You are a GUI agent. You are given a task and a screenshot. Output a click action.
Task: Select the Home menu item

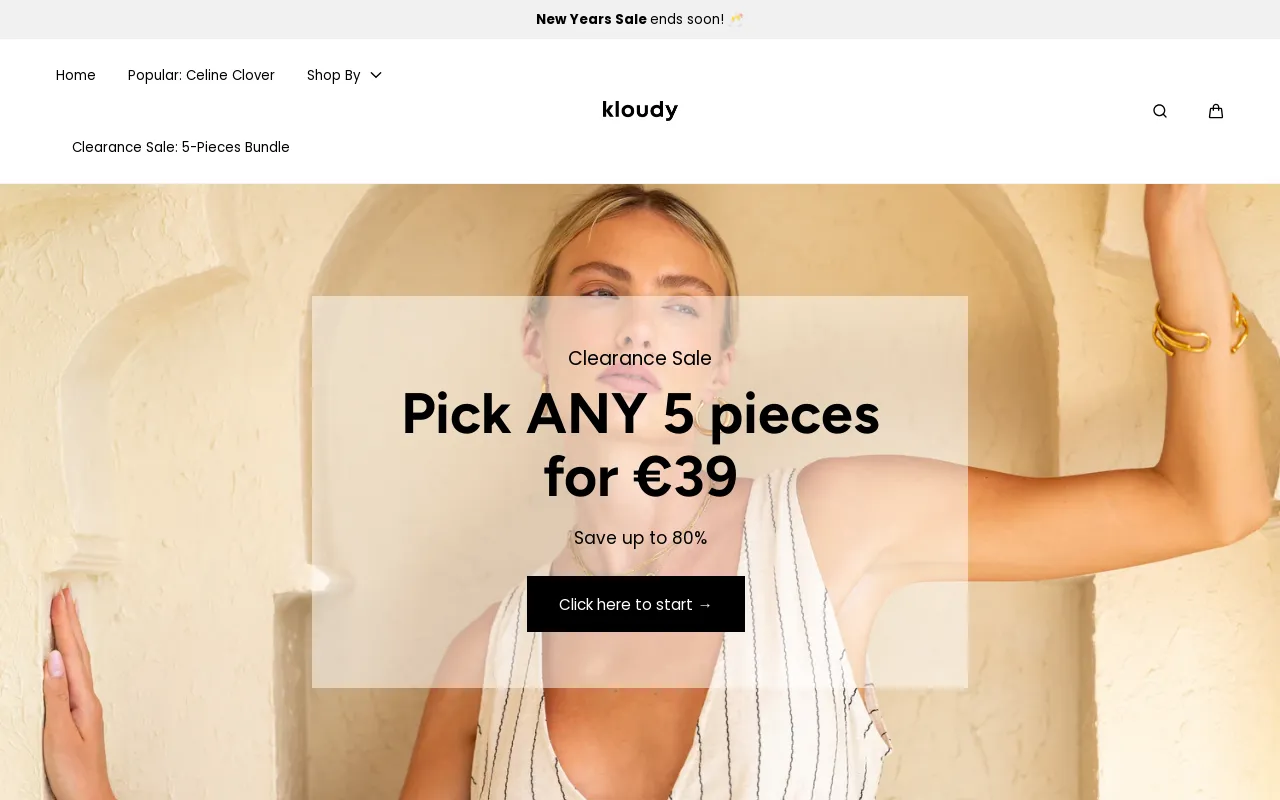[75, 74]
